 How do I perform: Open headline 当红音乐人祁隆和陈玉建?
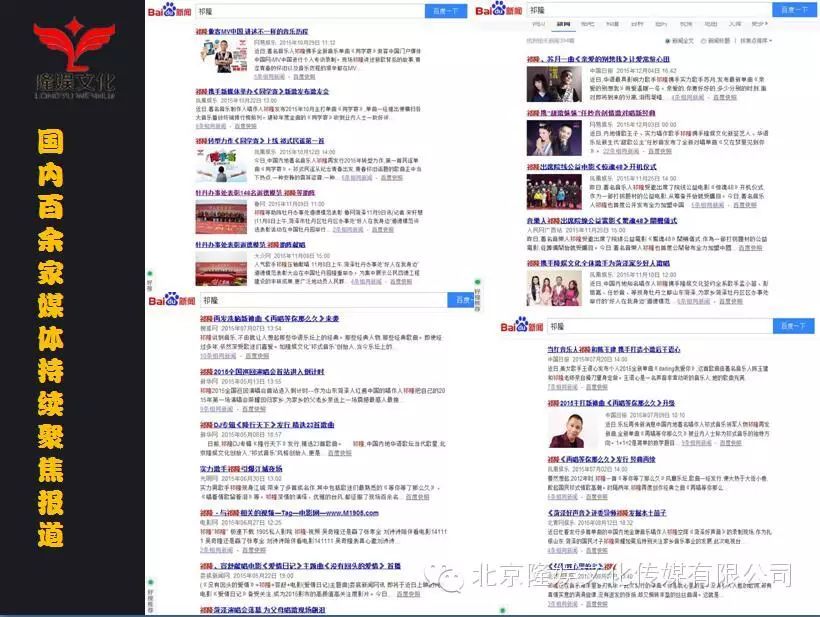[x=614, y=349]
